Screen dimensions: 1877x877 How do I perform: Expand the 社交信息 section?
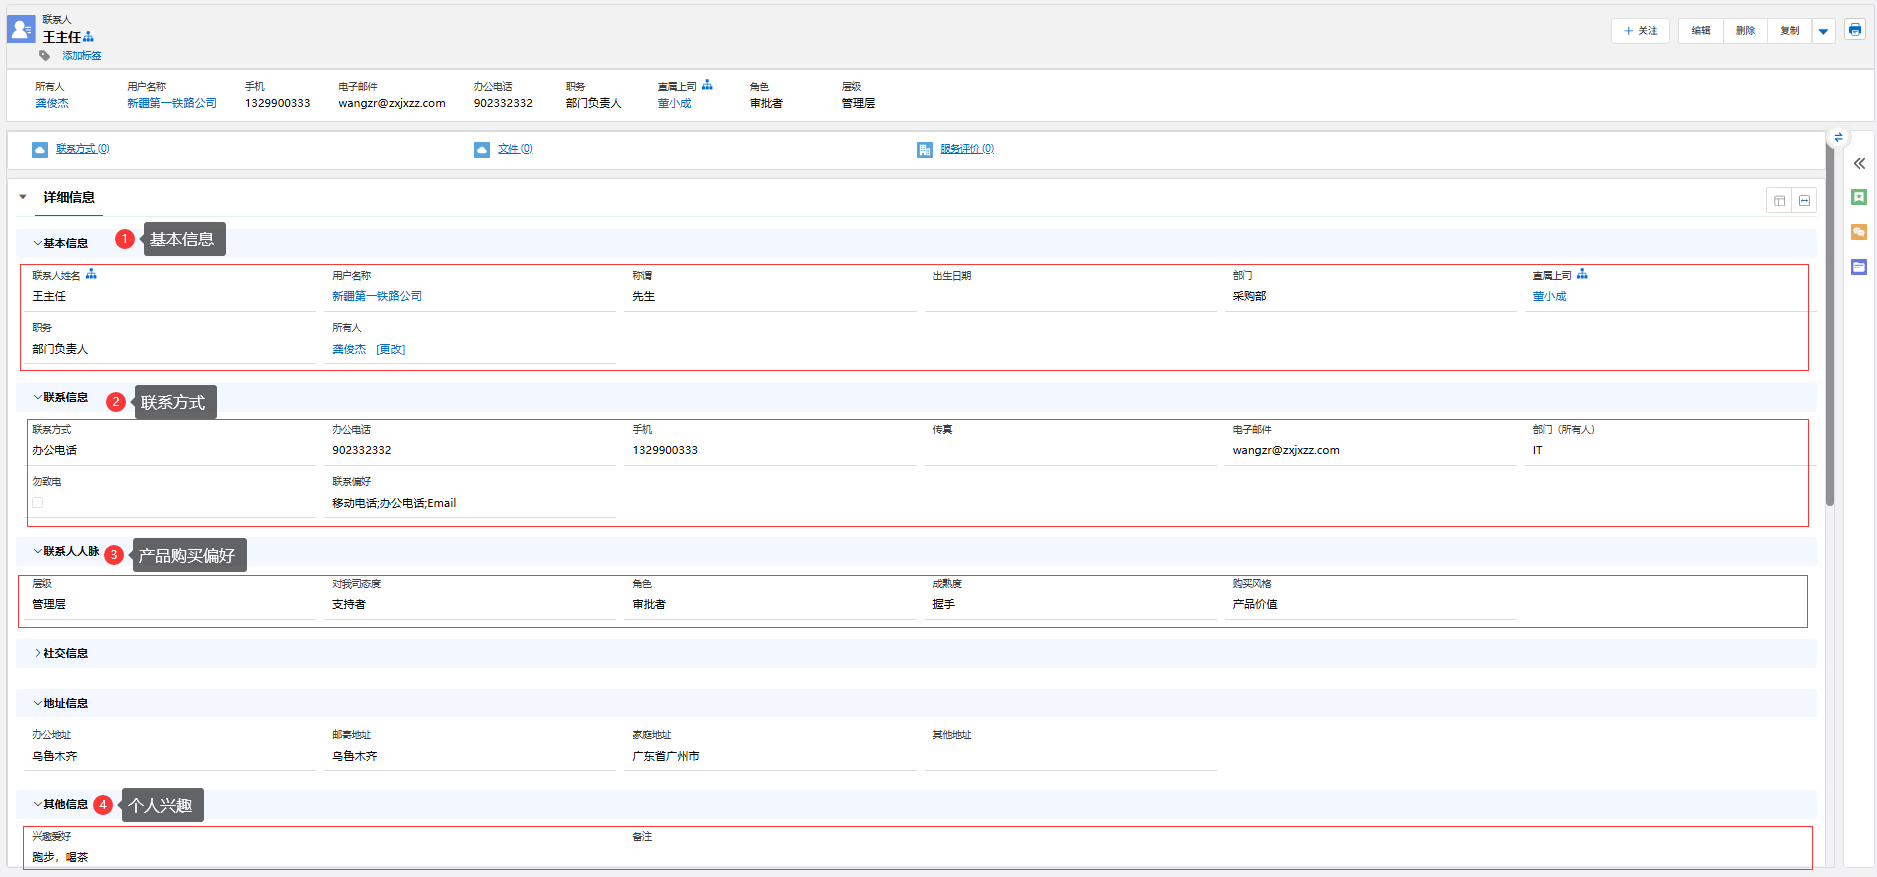[63, 653]
